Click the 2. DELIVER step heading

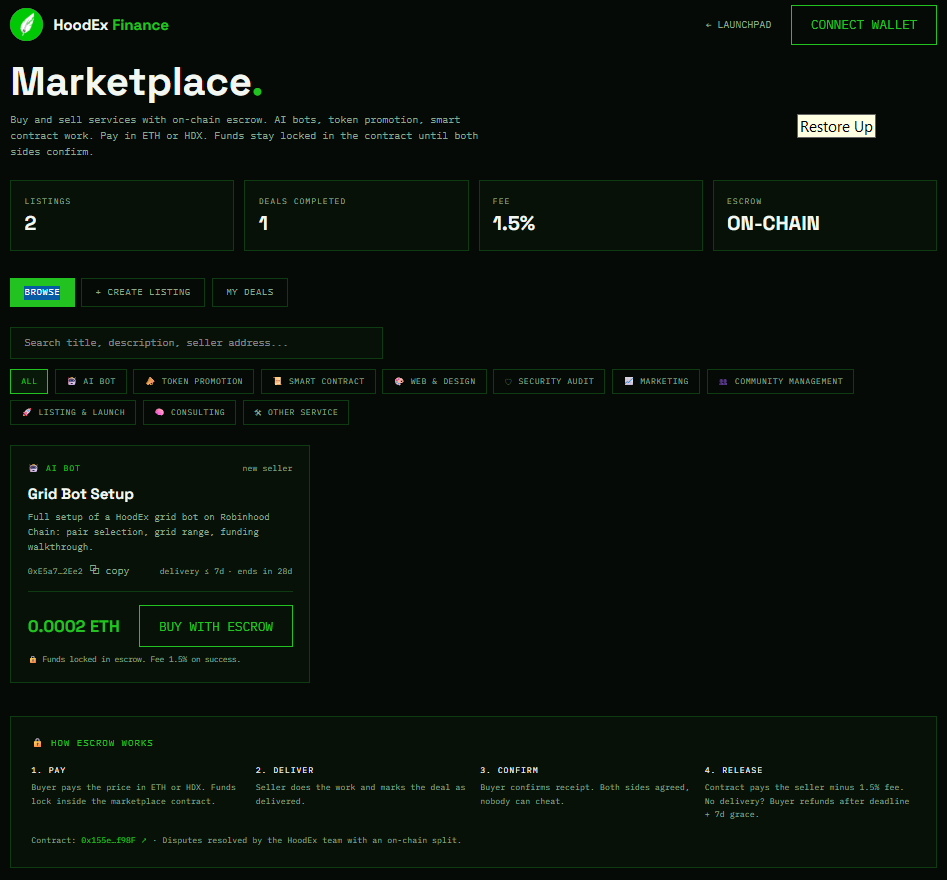click(x=284, y=770)
